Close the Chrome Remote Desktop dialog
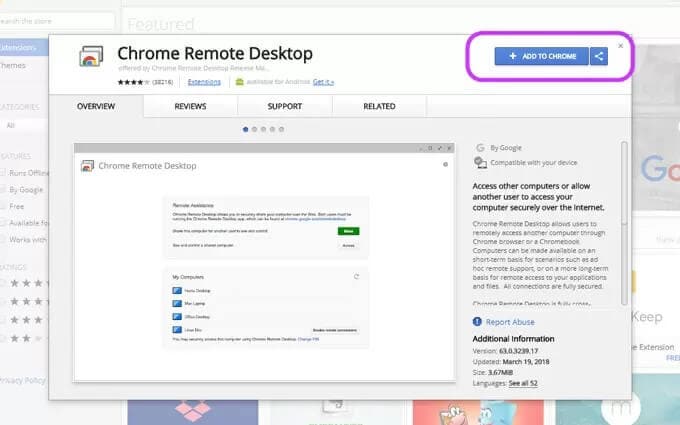680x425 pixels. tap(621, 46)
